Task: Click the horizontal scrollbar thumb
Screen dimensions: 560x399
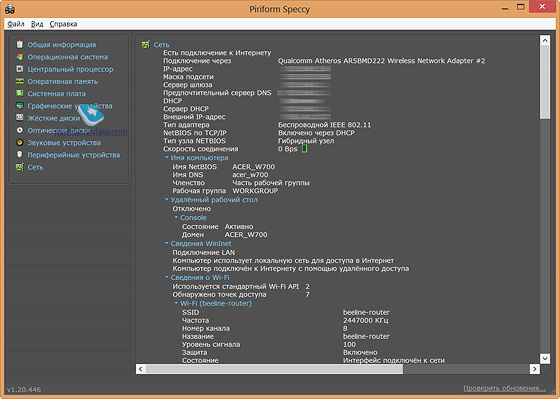Action: pyautogui.click(x=274, y=369)
